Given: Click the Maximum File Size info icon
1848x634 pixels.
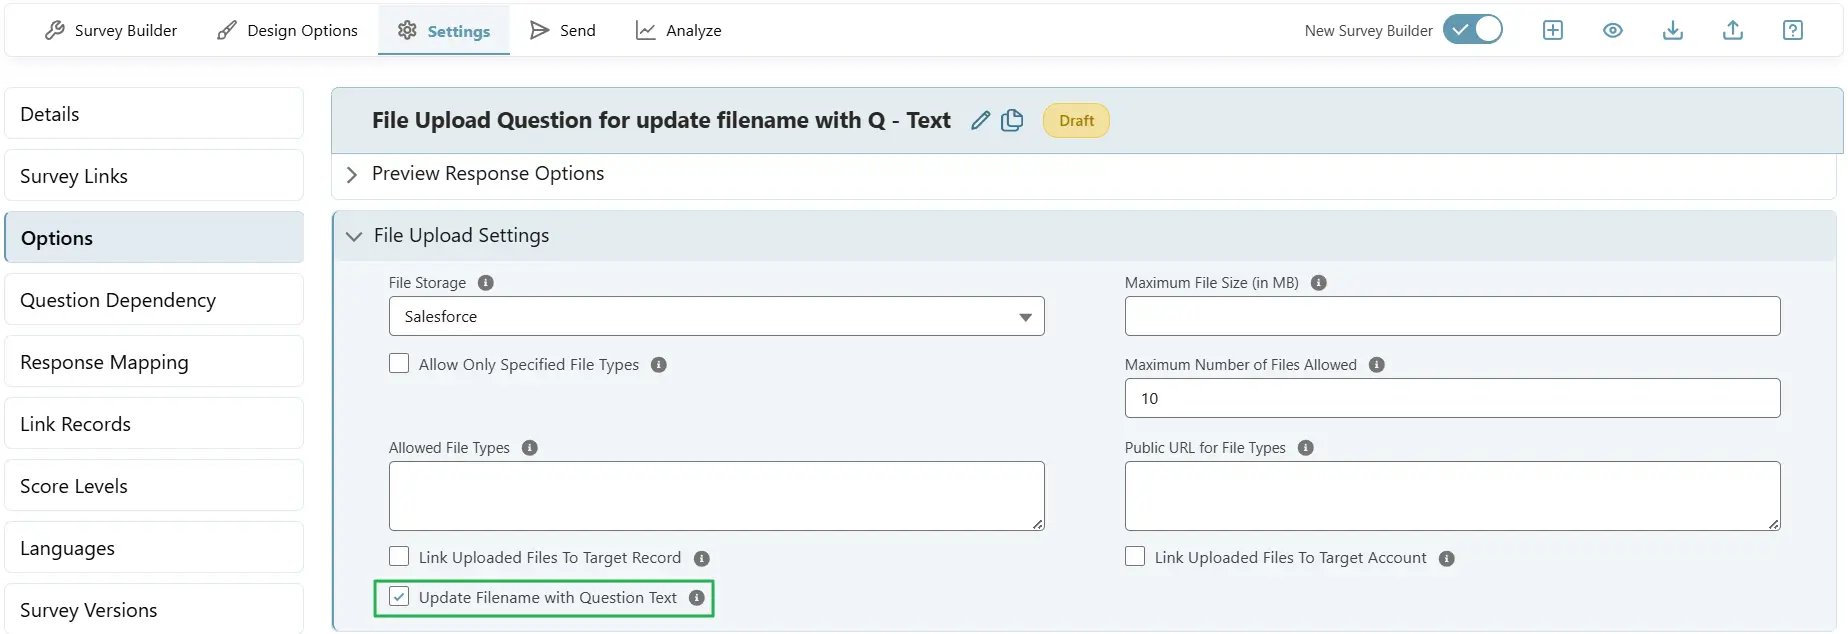Looking at the screenshot, I should 1319,283.
